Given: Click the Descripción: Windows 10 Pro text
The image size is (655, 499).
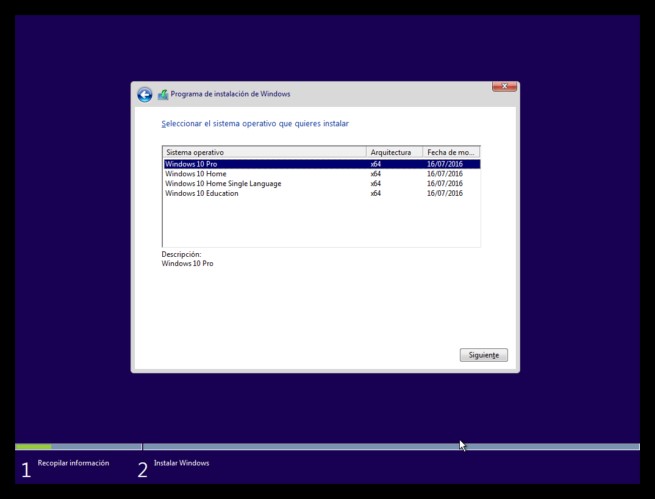Looking at the screenshot, I should [x=188, y=259].
